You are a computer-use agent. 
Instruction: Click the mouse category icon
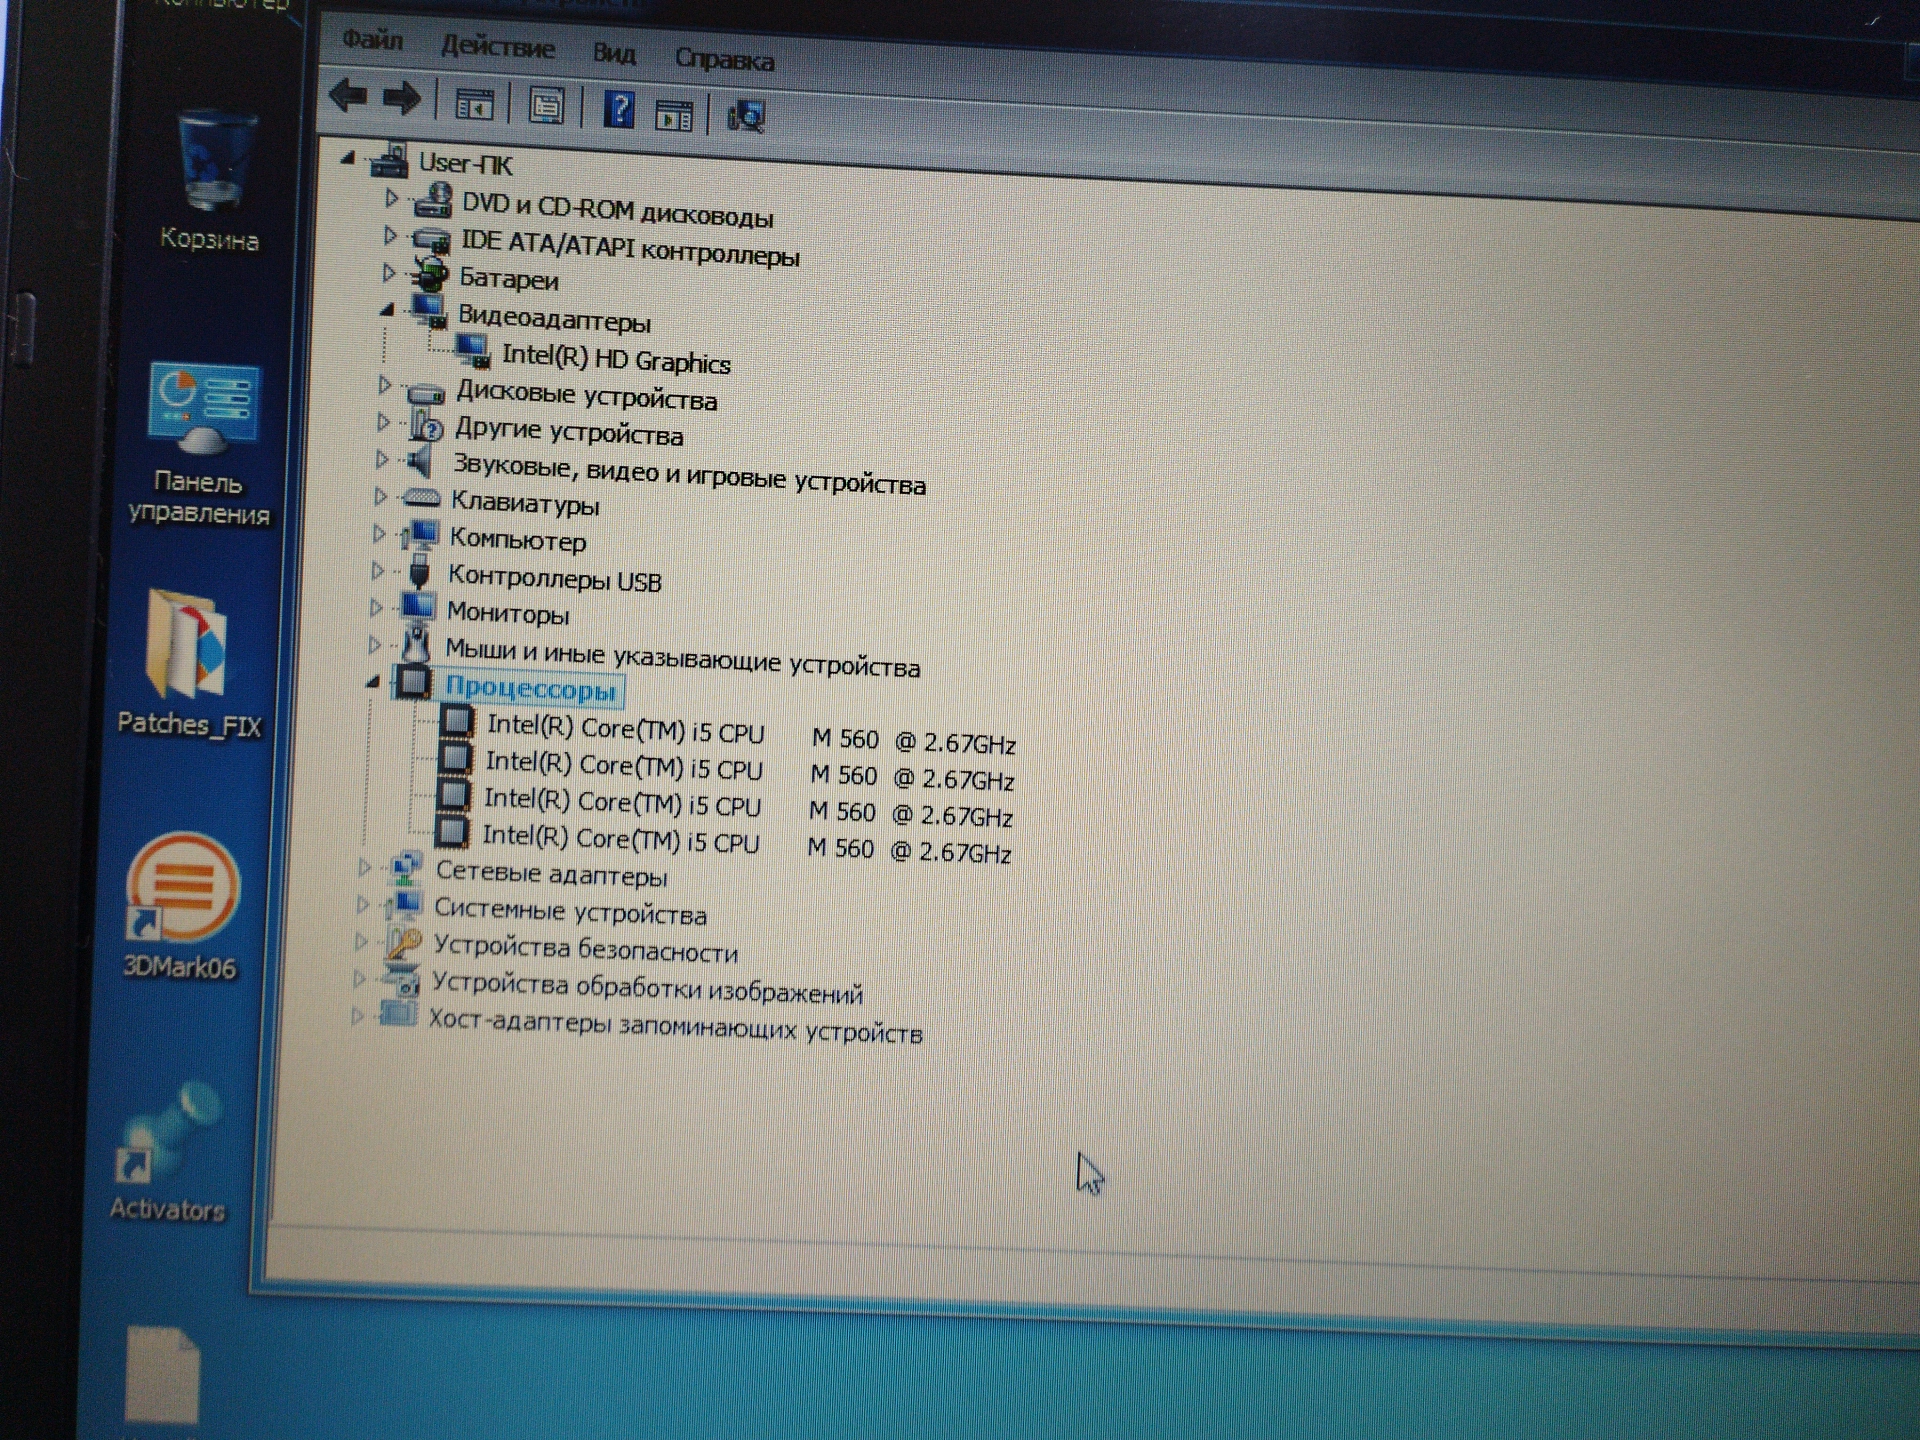point(416,644)
